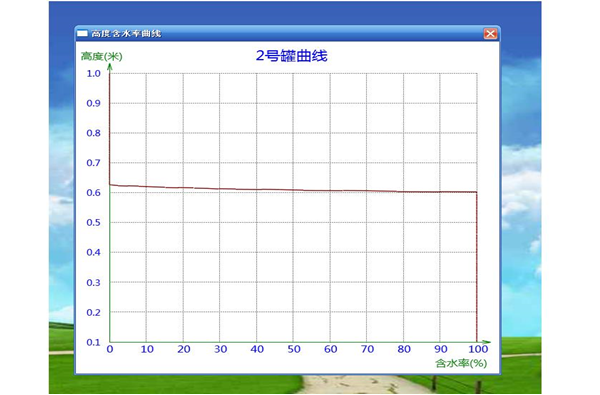Click the 20 tick on moisture axis
The width and height of the screenshot is (600, 395).
[184, 349]
